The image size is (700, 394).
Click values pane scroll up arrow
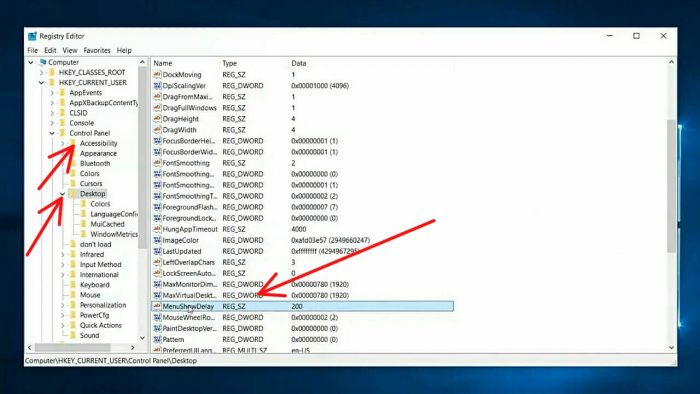(x=671, y=62)
